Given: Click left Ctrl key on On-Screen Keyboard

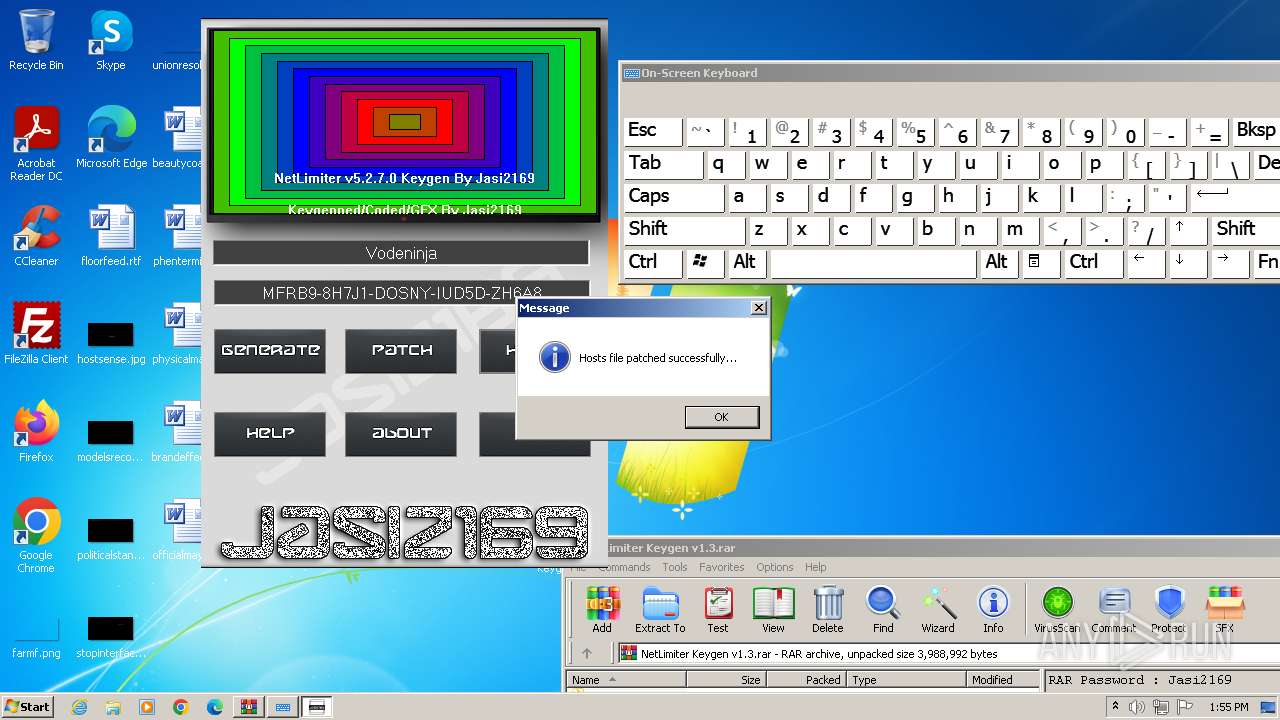Looking at the screenshot, I should click(653, 262).
